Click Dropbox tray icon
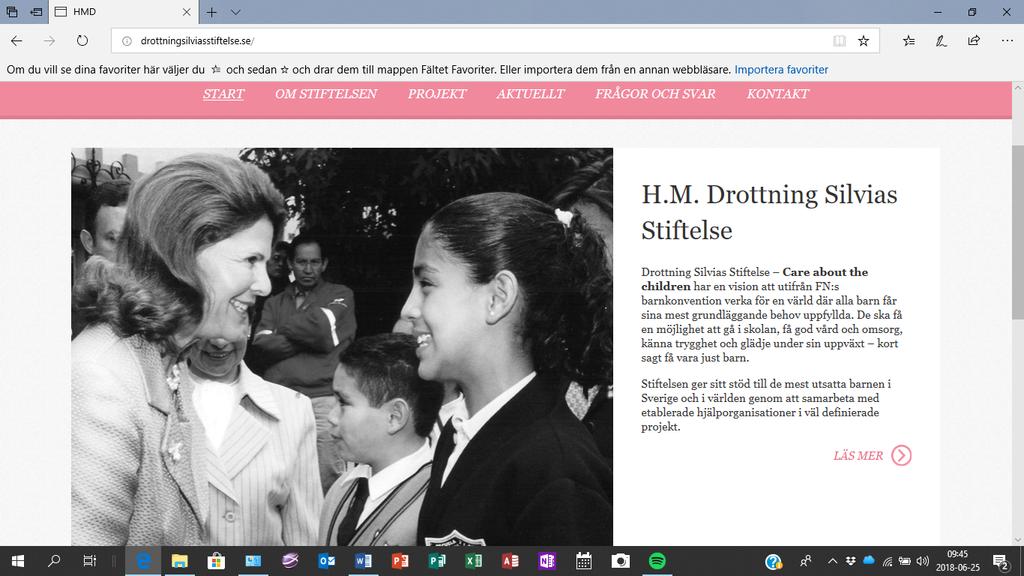Screen dimensions: 1024x576 850,561
